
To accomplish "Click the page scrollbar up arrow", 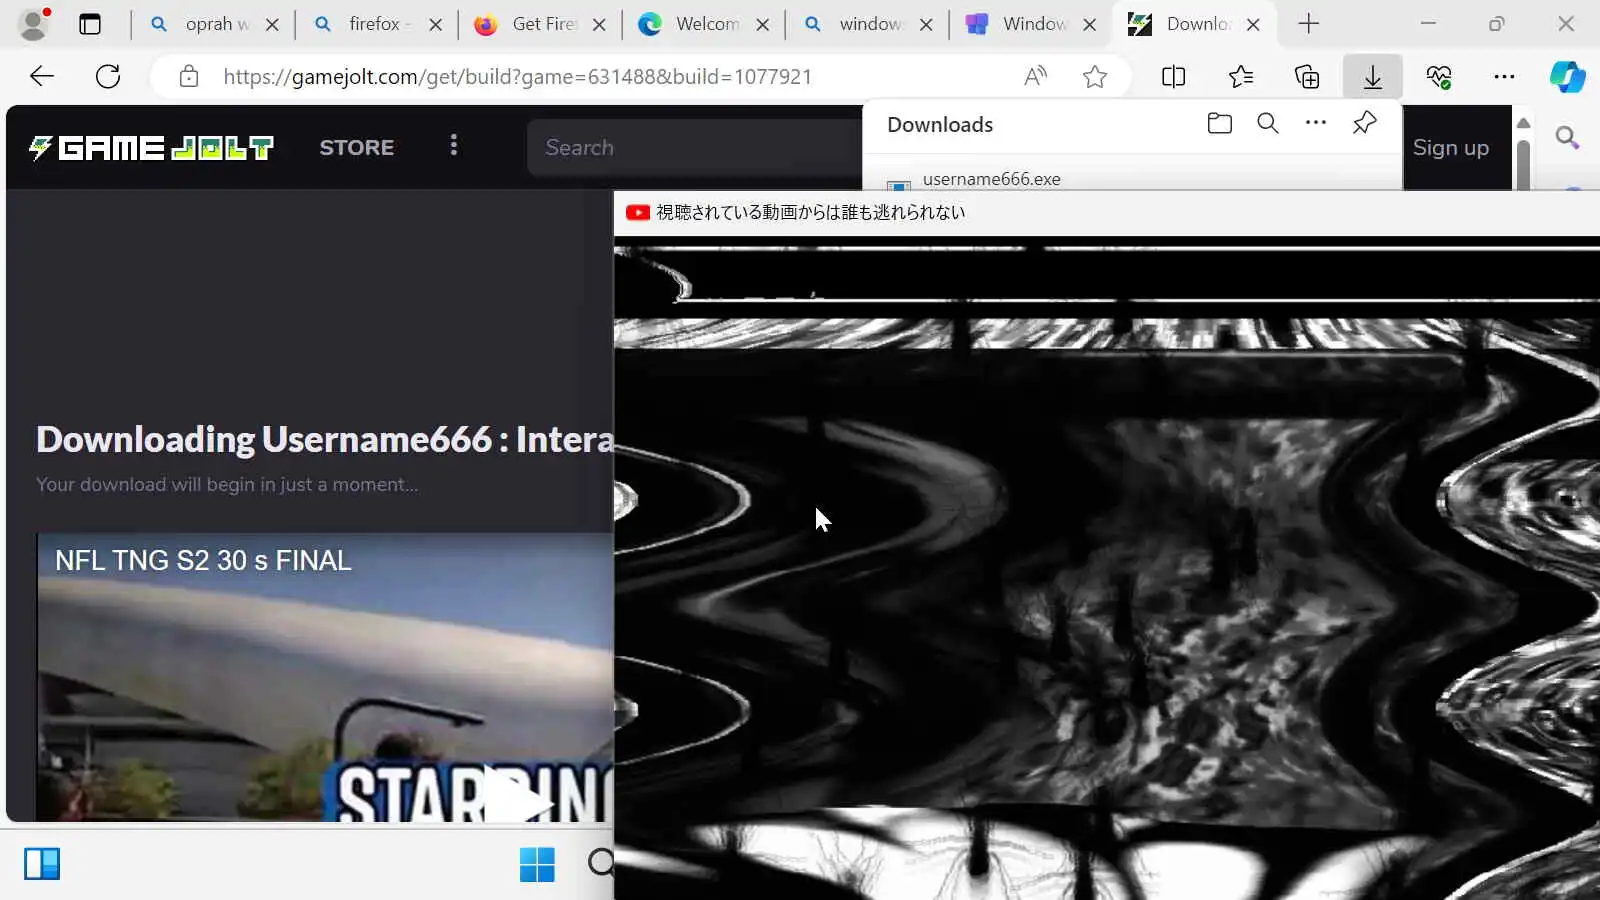I will pyautogui.click(x=1523, y=123).
